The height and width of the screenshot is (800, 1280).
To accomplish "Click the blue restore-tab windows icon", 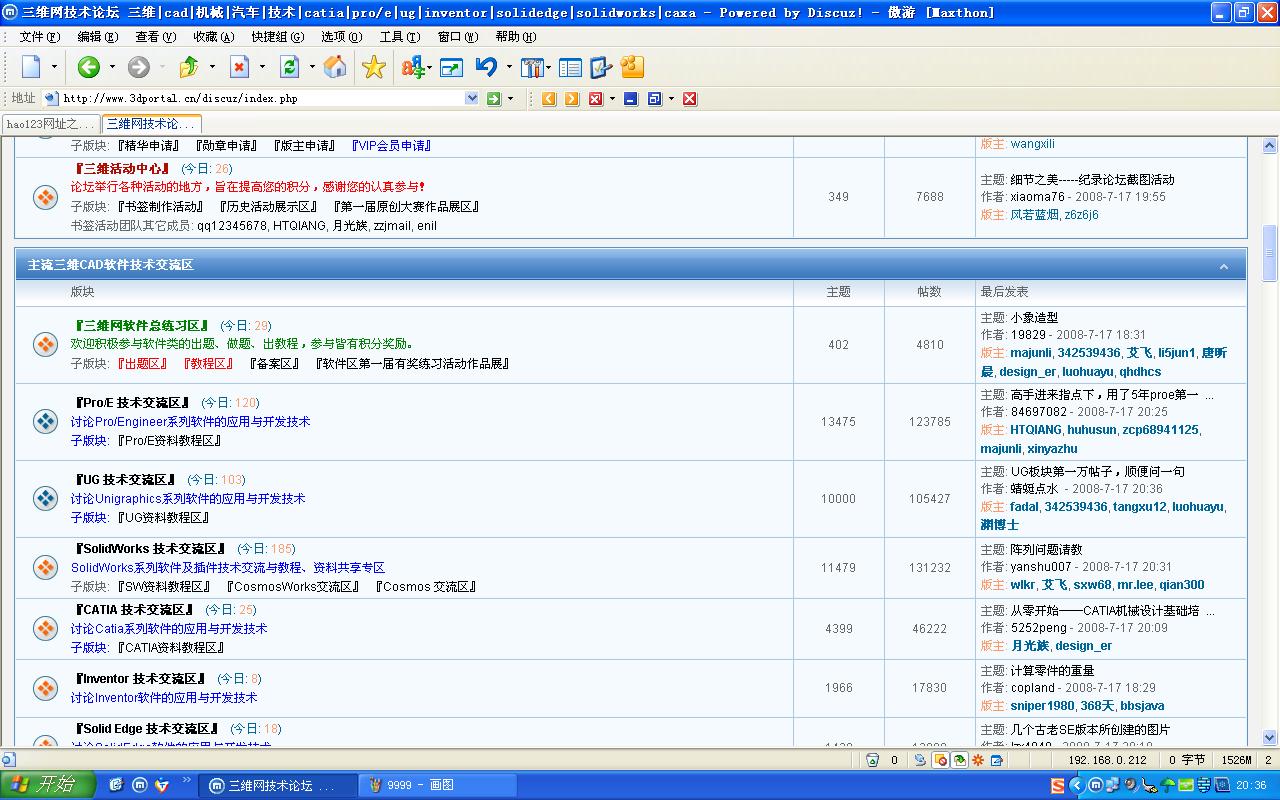I will pos(654,98).
